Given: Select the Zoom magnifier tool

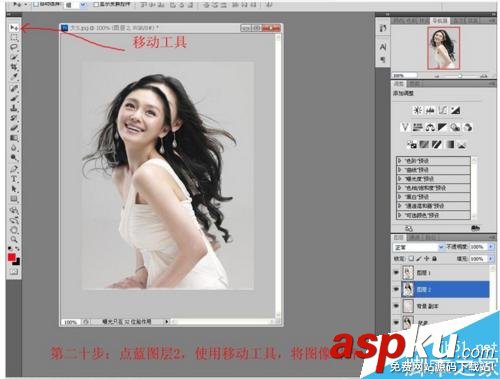Looking at the screenshot, I should [14, 239].
